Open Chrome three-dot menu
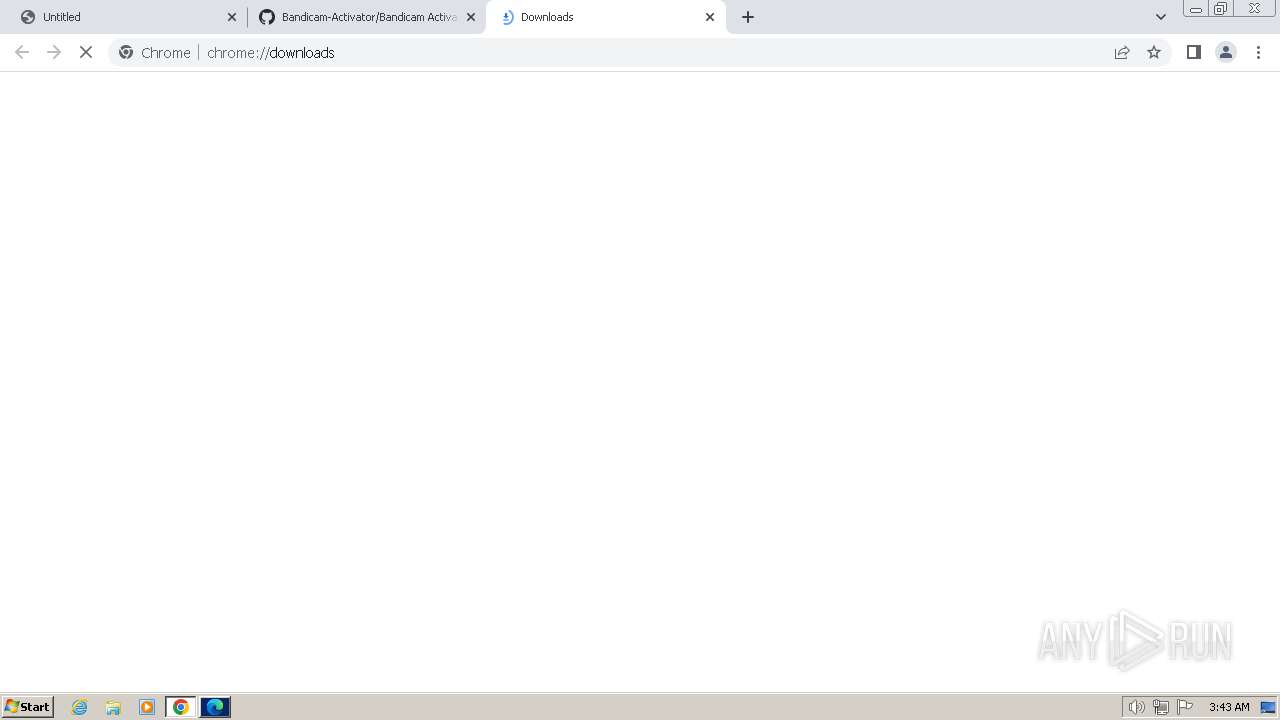This screenshot has width=1280, height=720. click(1259, 52)
